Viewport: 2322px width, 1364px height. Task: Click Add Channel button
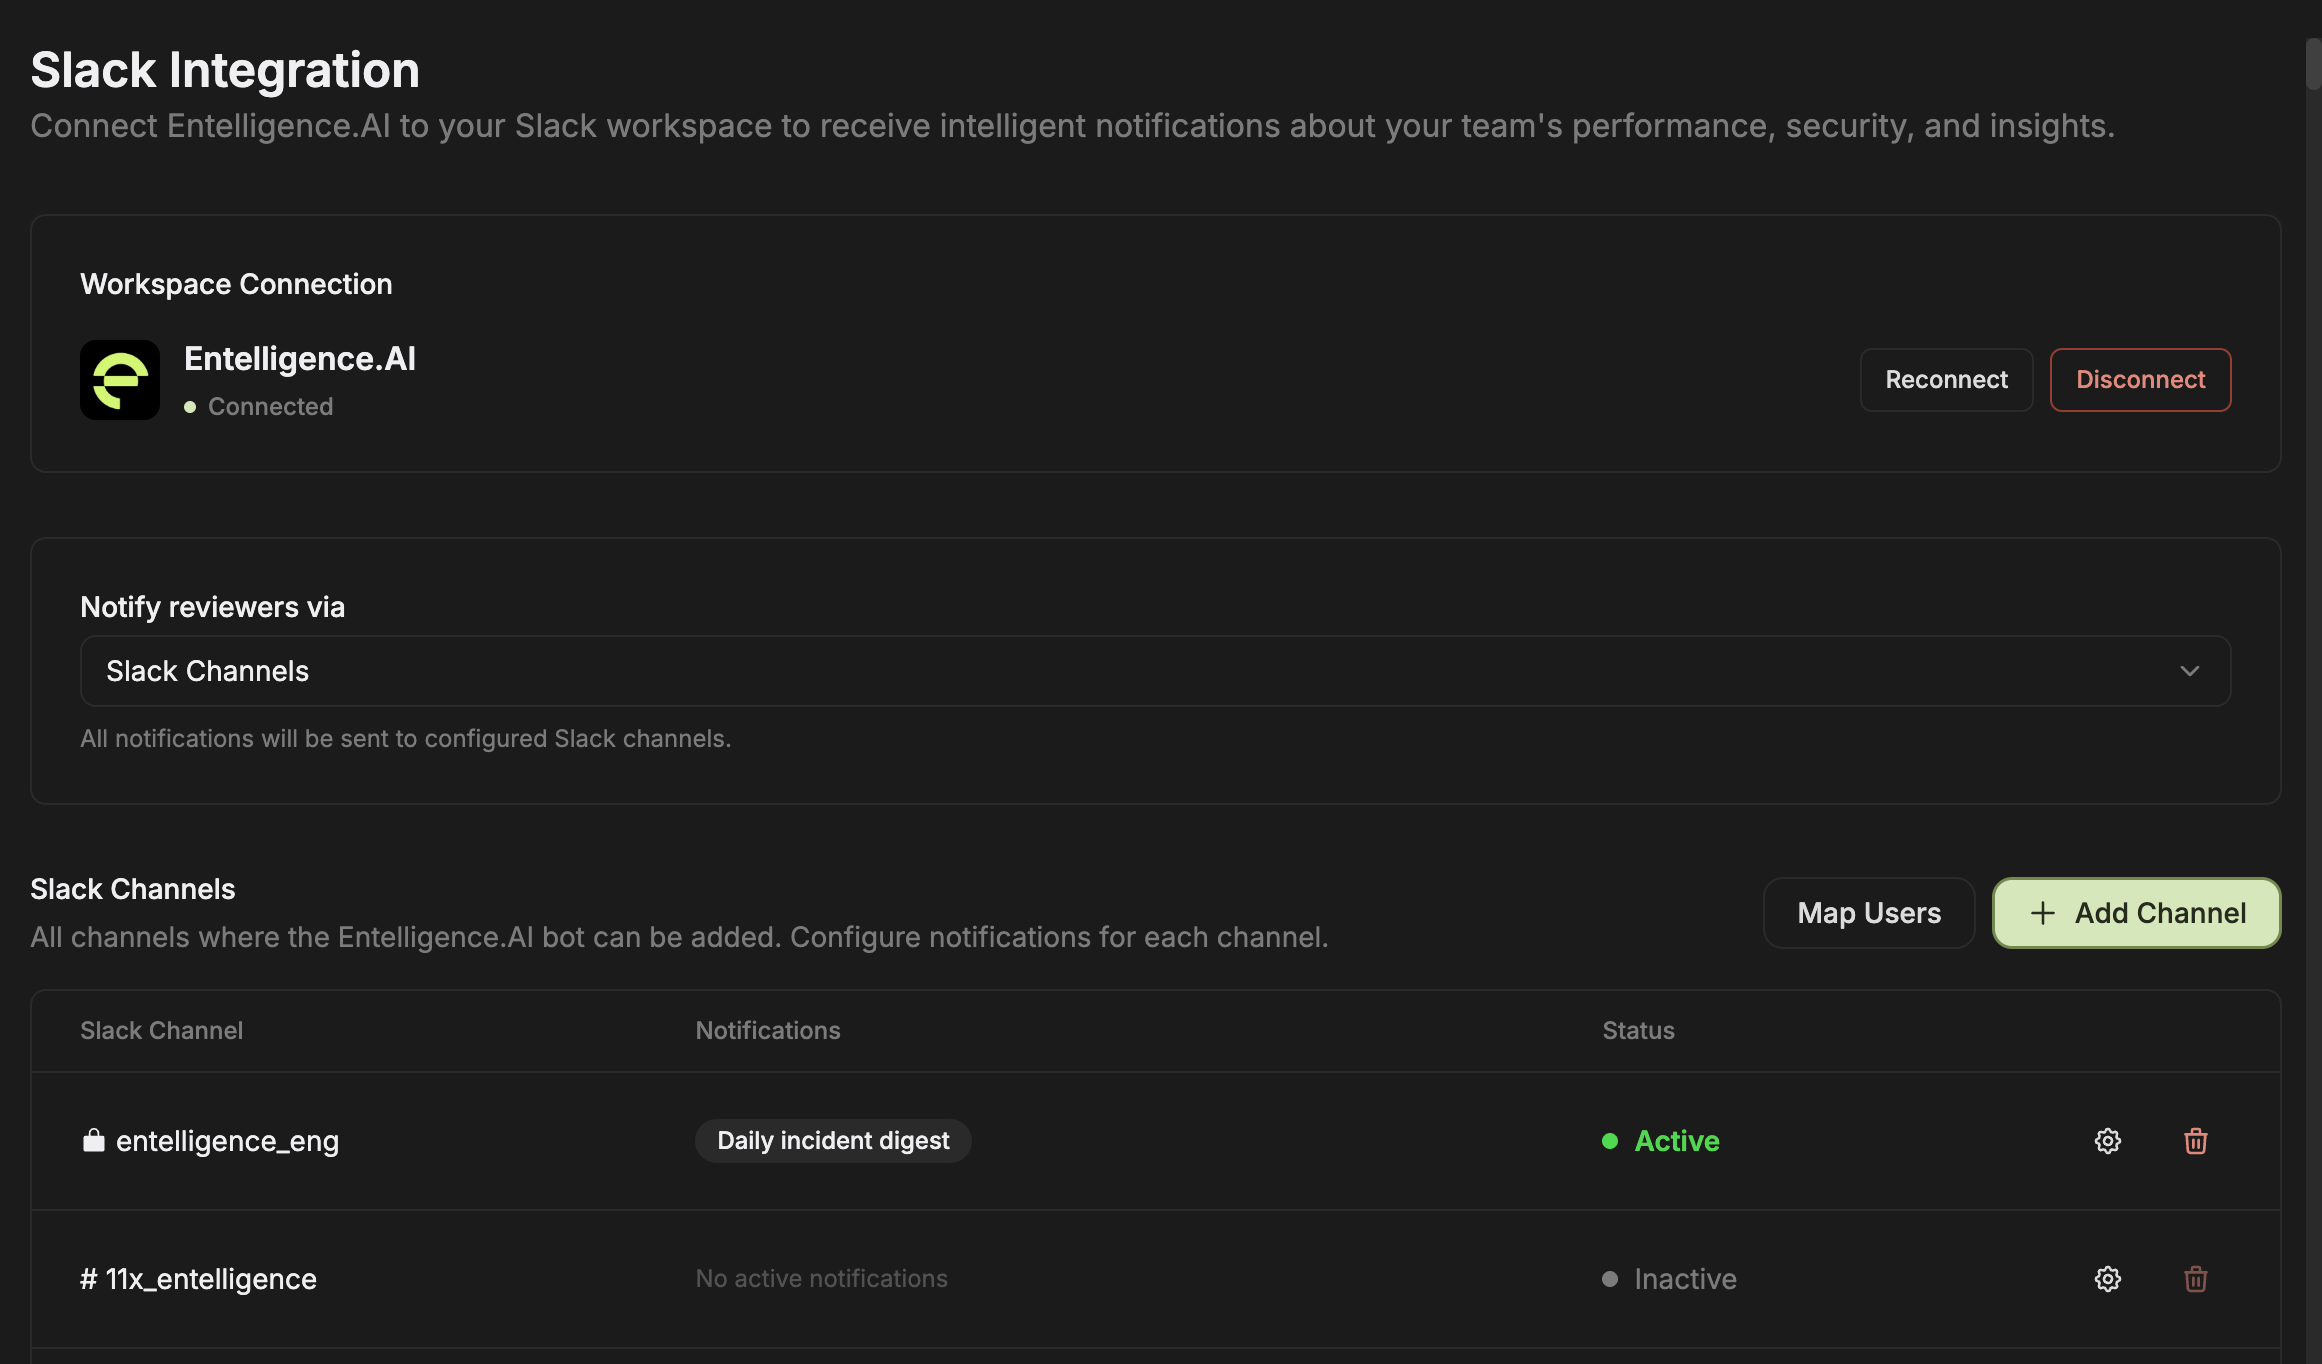2136,913
